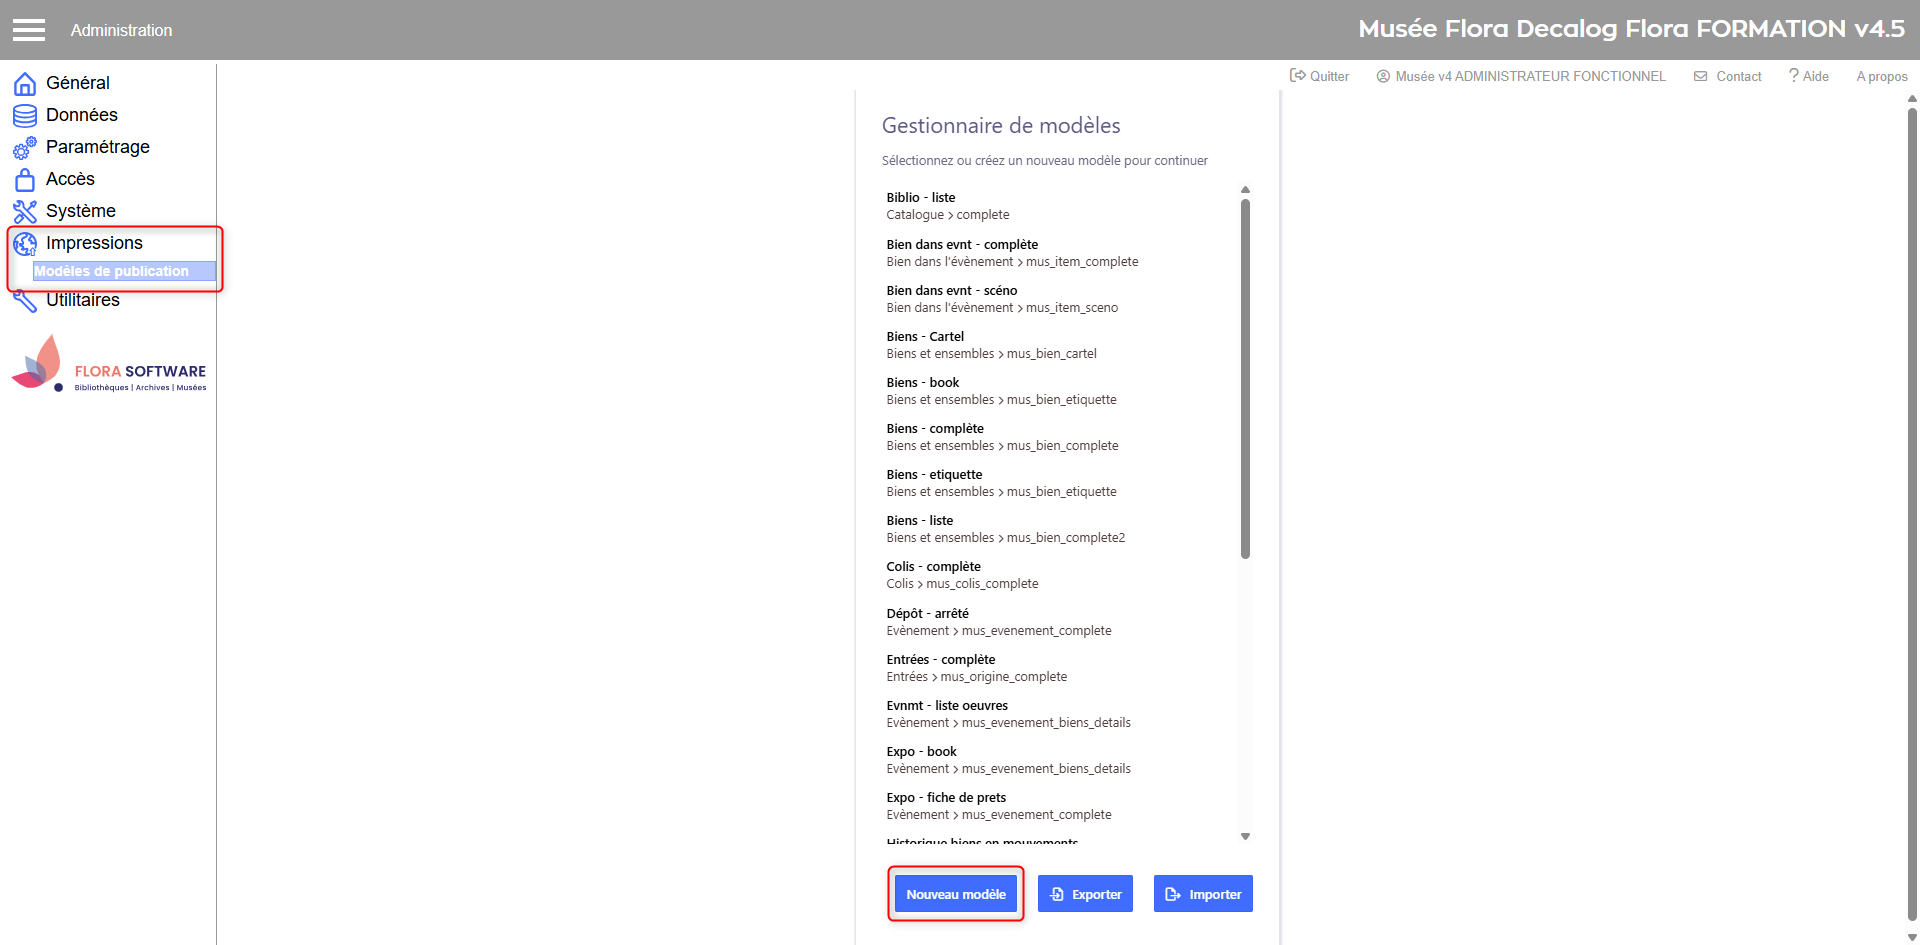Click the Général home icon
1920x945 pixels.
click(x=25, y=84)
